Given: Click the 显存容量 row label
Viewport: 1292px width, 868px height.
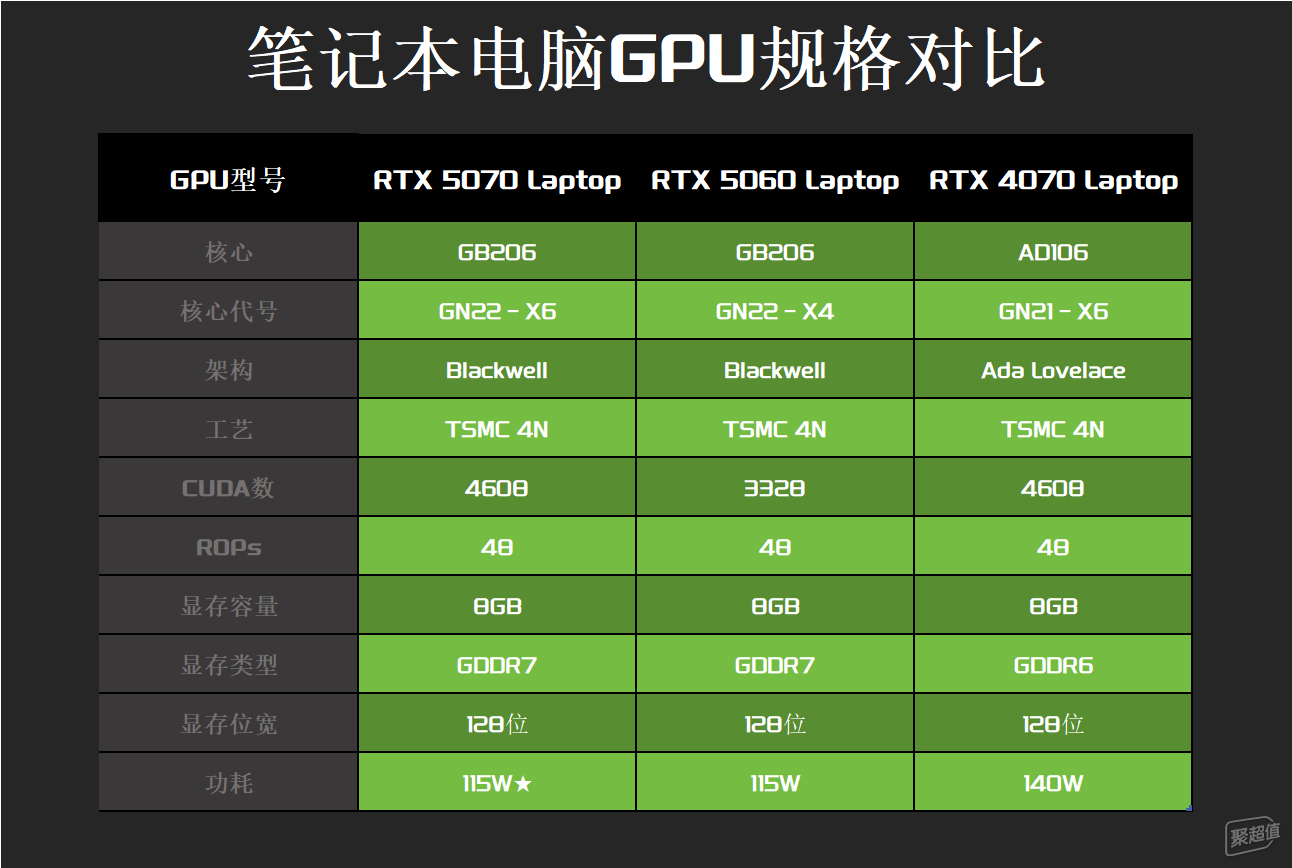Looking at the screenshot, I should (228, 606).
